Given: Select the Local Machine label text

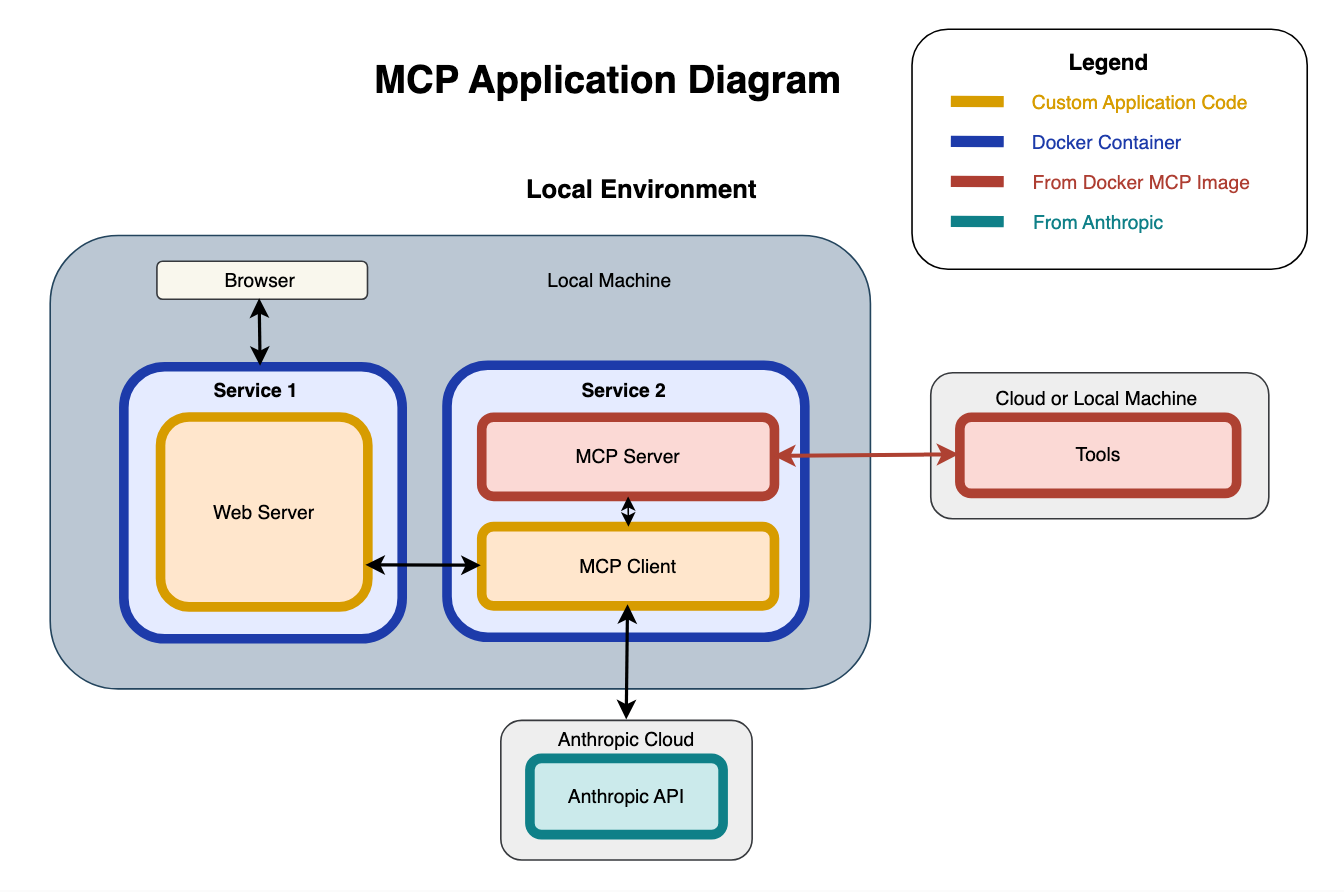Looking at the screenshot, I should (609, 280).
